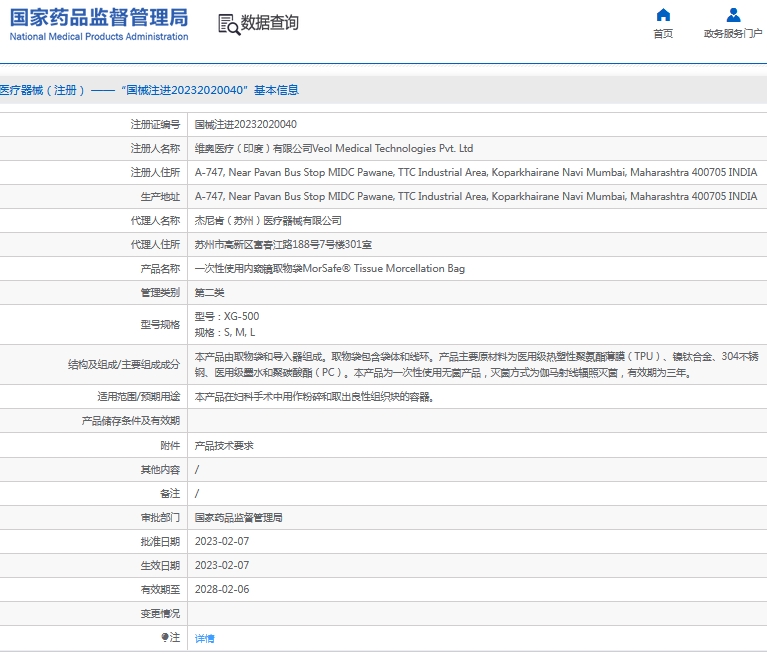Open the 政务服务门户 person icon
The width and height of the screenshot is (767, 656).
point(733,15)
